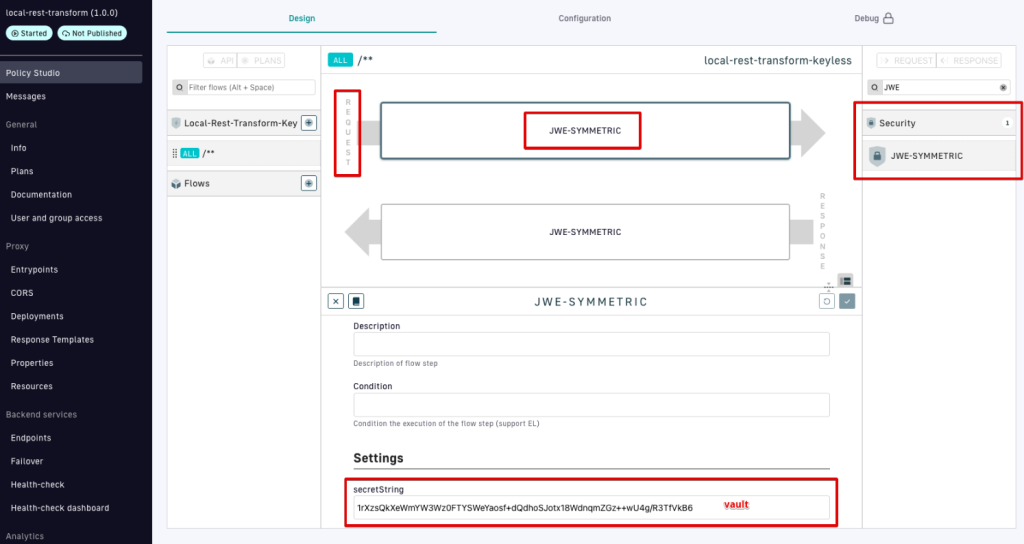Click into the Condition field
Viewport: 1024px width, 544px height.
[x=591, y=405]
